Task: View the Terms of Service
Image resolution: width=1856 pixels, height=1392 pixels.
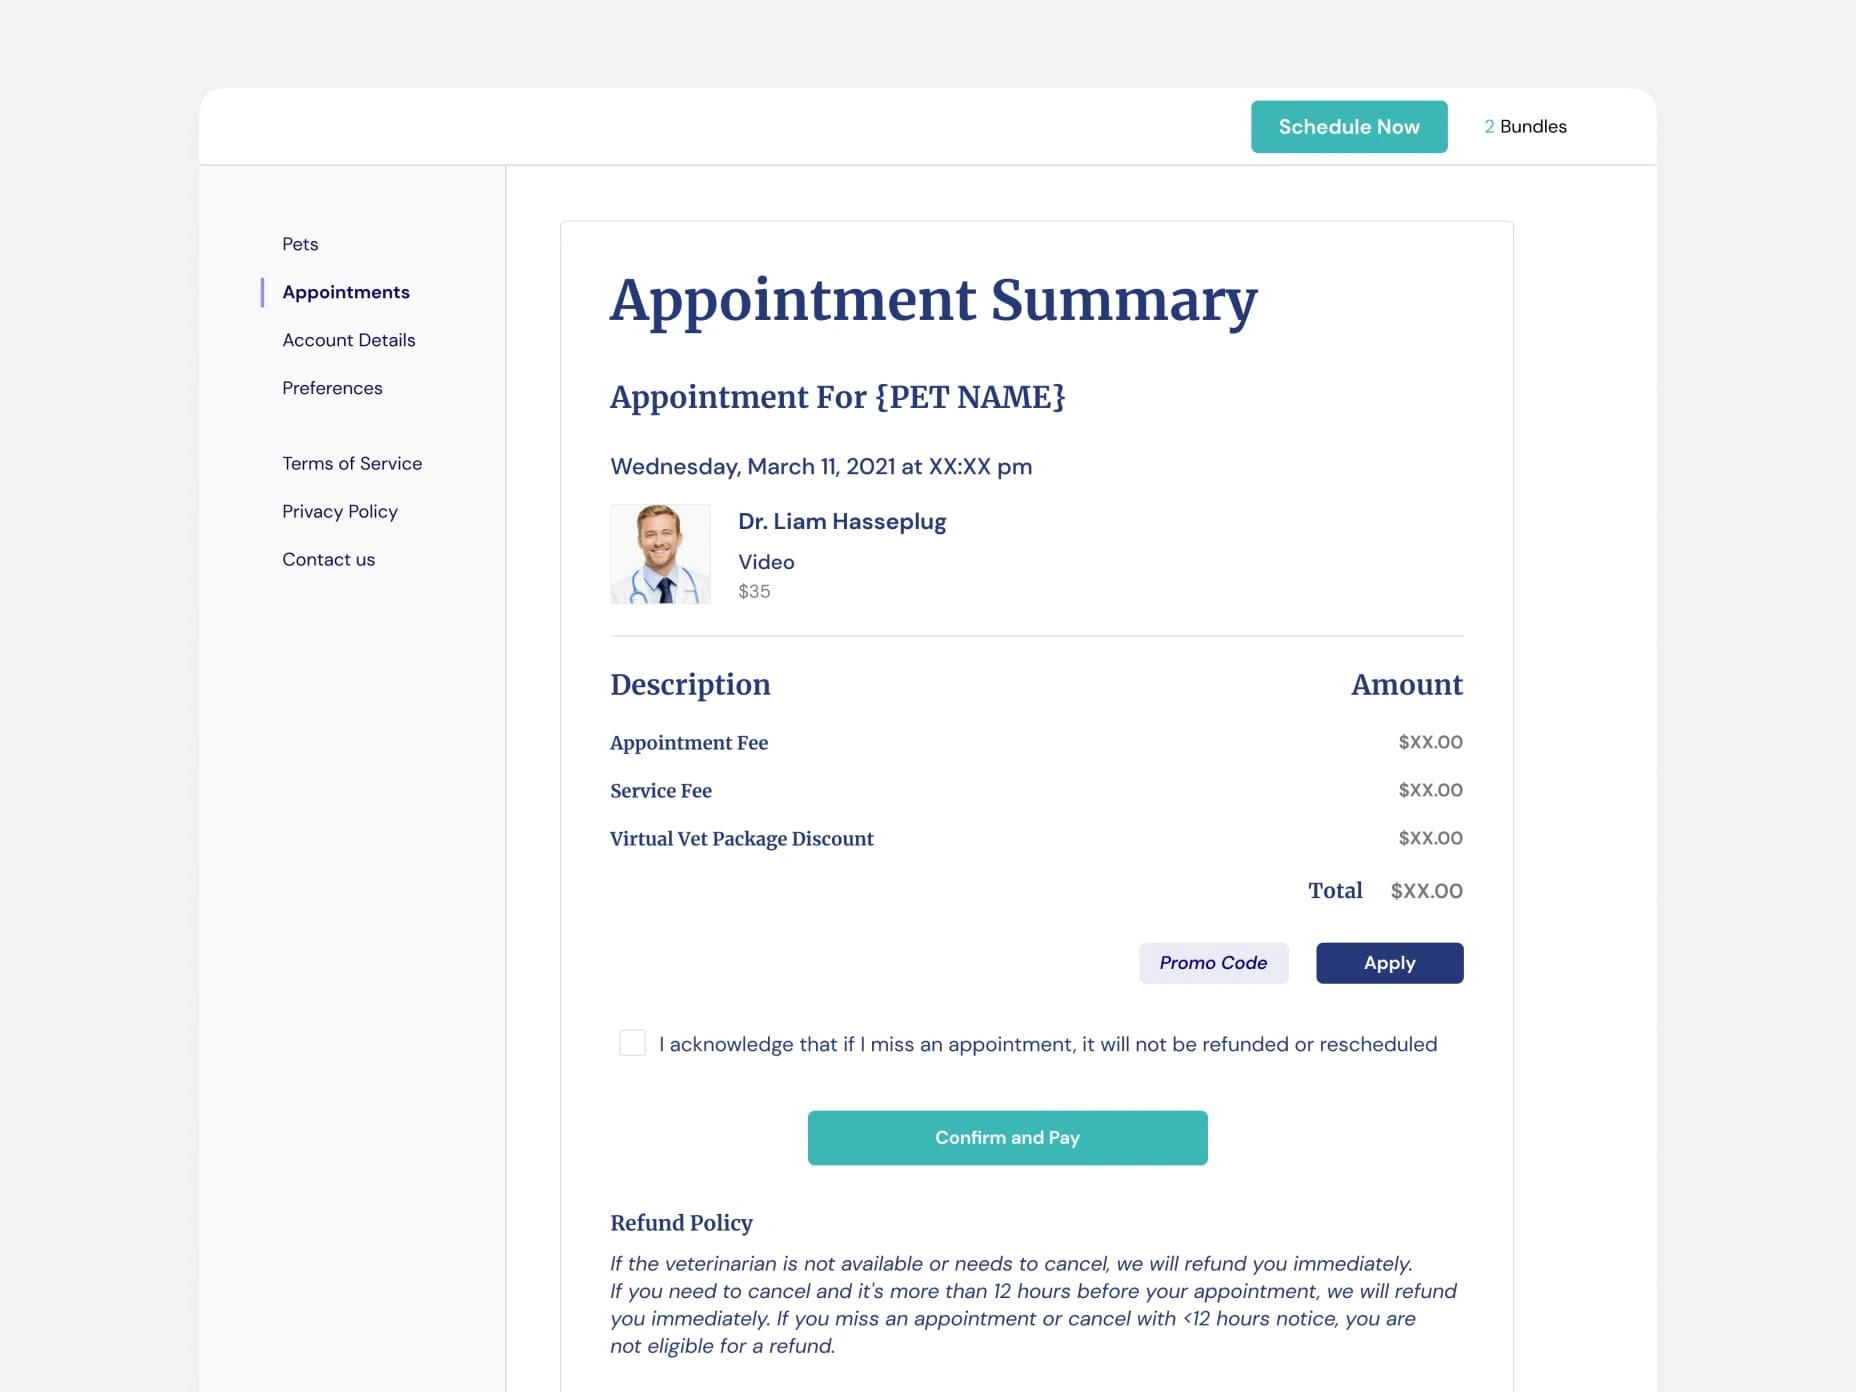Action: click(x=352, y=463)
